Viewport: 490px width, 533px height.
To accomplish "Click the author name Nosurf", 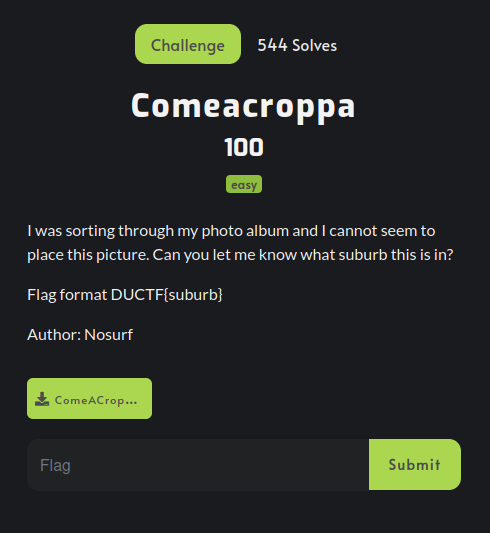I will [x=108, y=334].
